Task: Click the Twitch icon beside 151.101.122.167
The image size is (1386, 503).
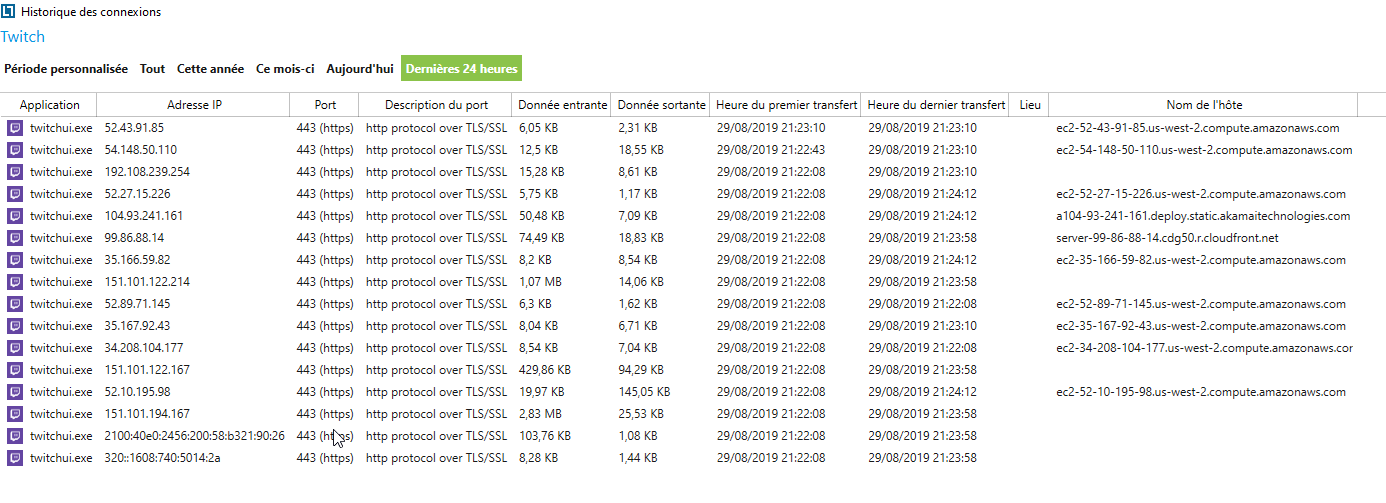Action: pos(14,370)
